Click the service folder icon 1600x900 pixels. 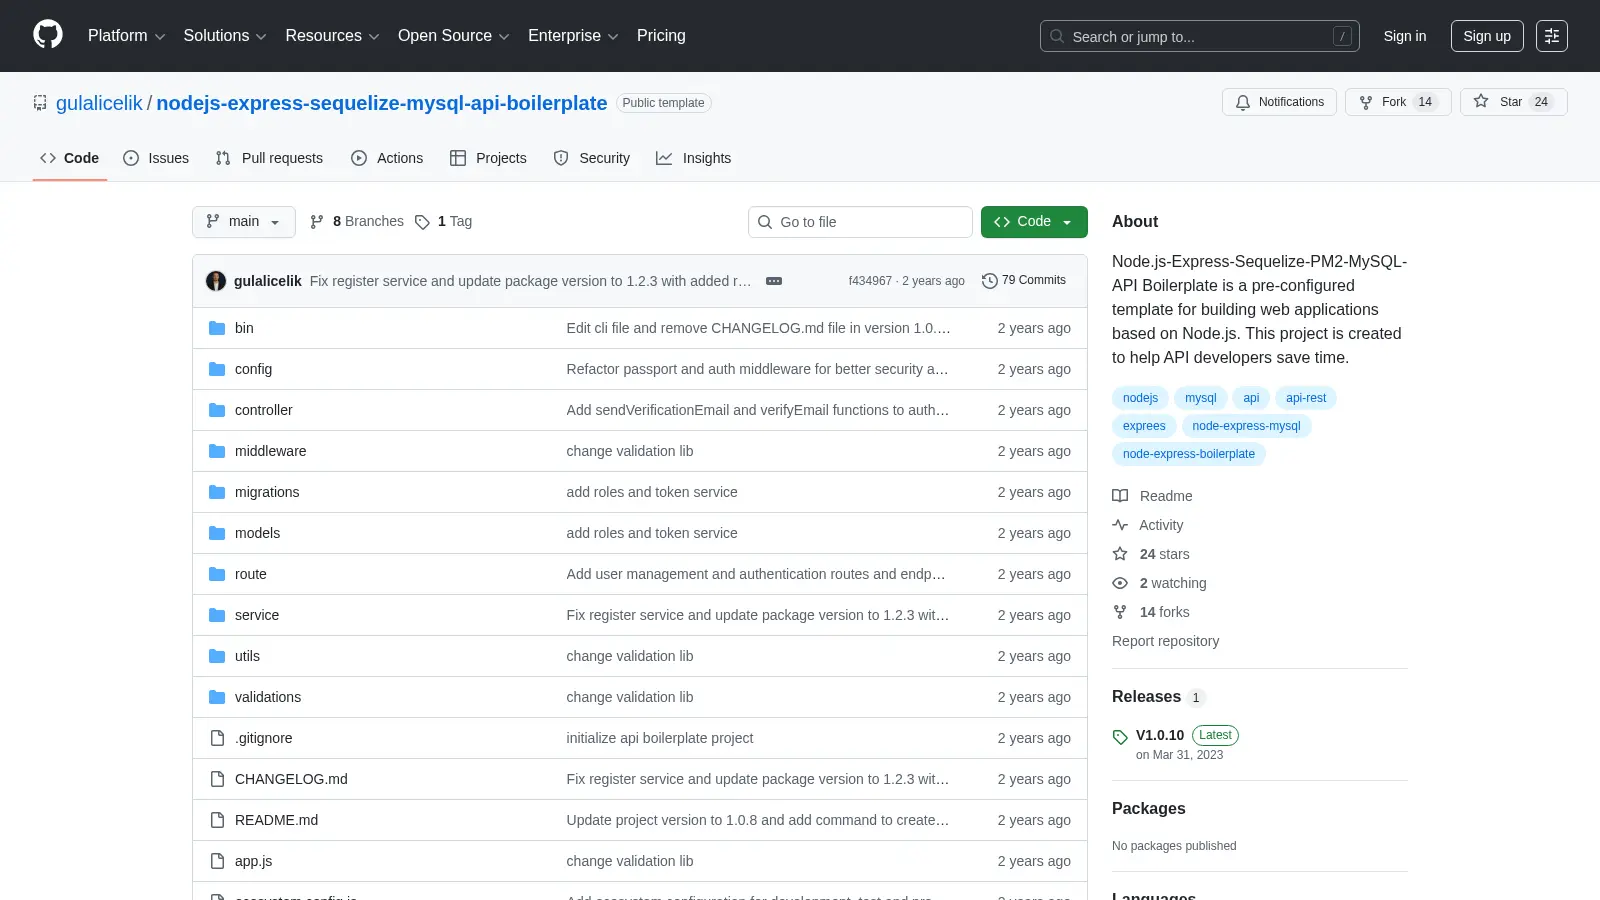pyautogui.click(x=217, y=615)
